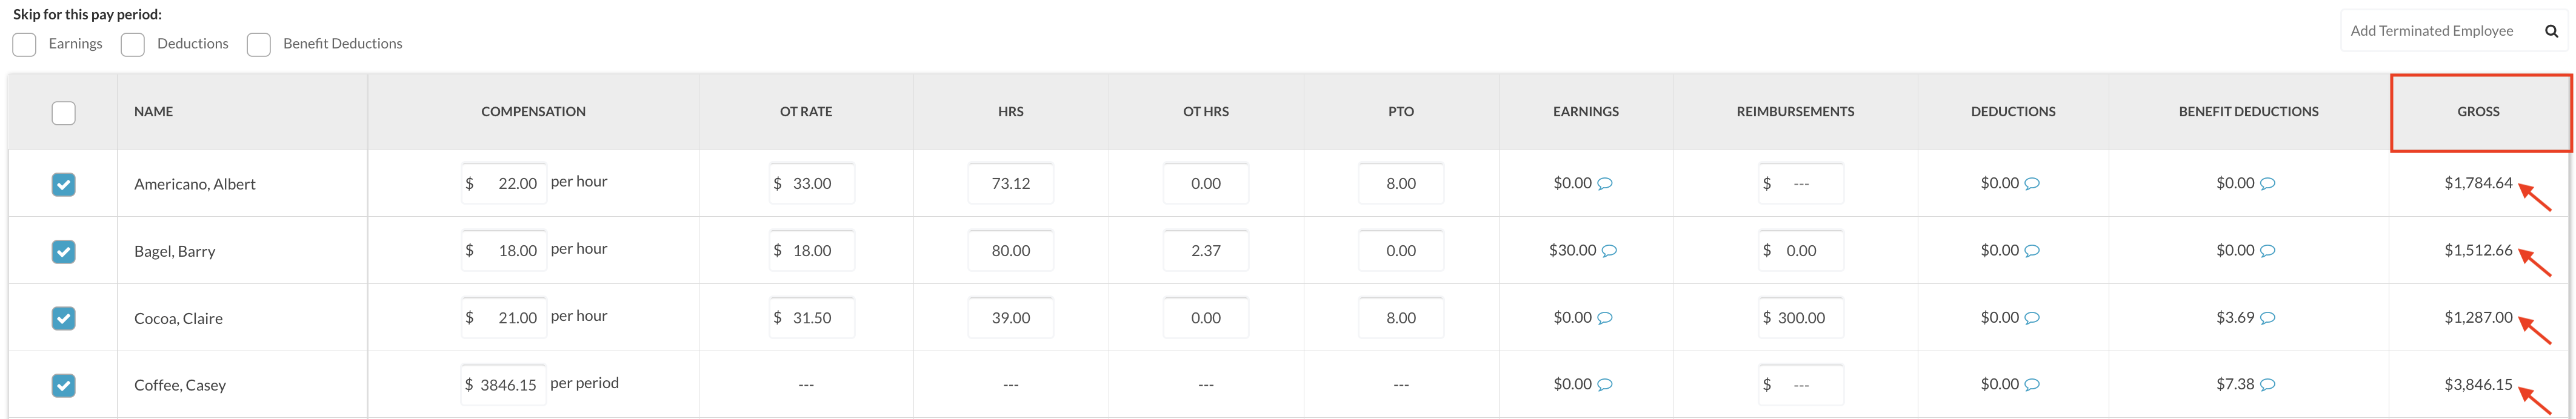Open earnings comment bubble for Albert Americano
This screenshot has height=419, width=2576.
[1605, 184]
